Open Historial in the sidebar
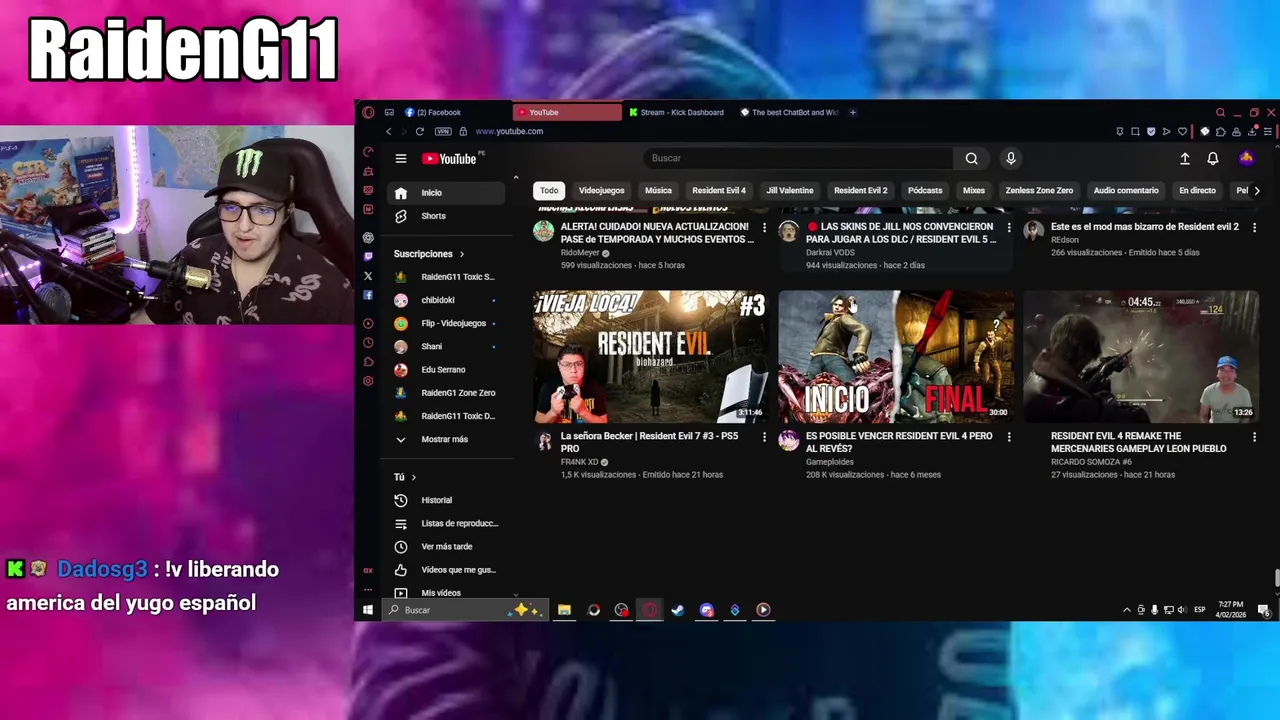The image size is (1280, 720). pos(447,500)
